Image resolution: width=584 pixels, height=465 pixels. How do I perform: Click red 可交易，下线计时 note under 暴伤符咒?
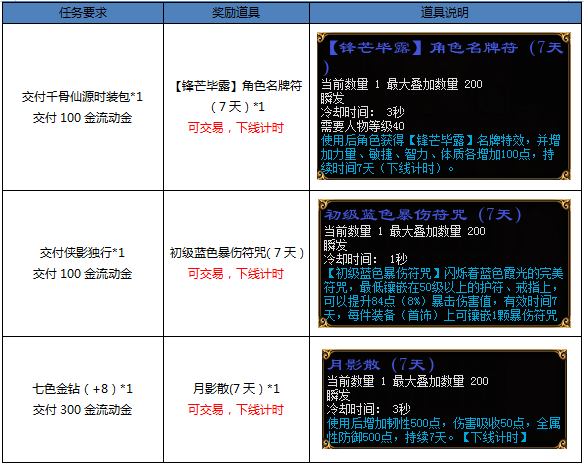tap(236, 273)
